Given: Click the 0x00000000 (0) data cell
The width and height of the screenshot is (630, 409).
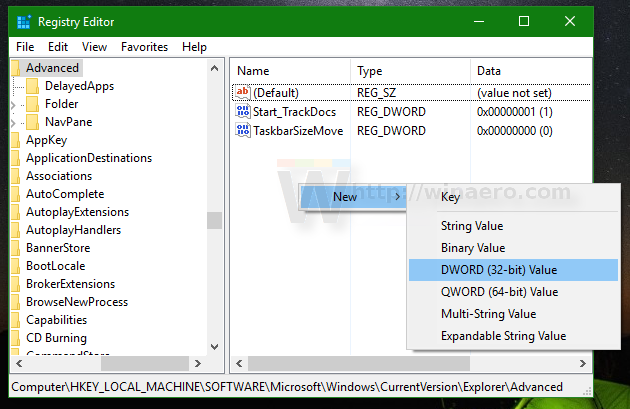Looking at the screenshot, I should click(515, 131).
